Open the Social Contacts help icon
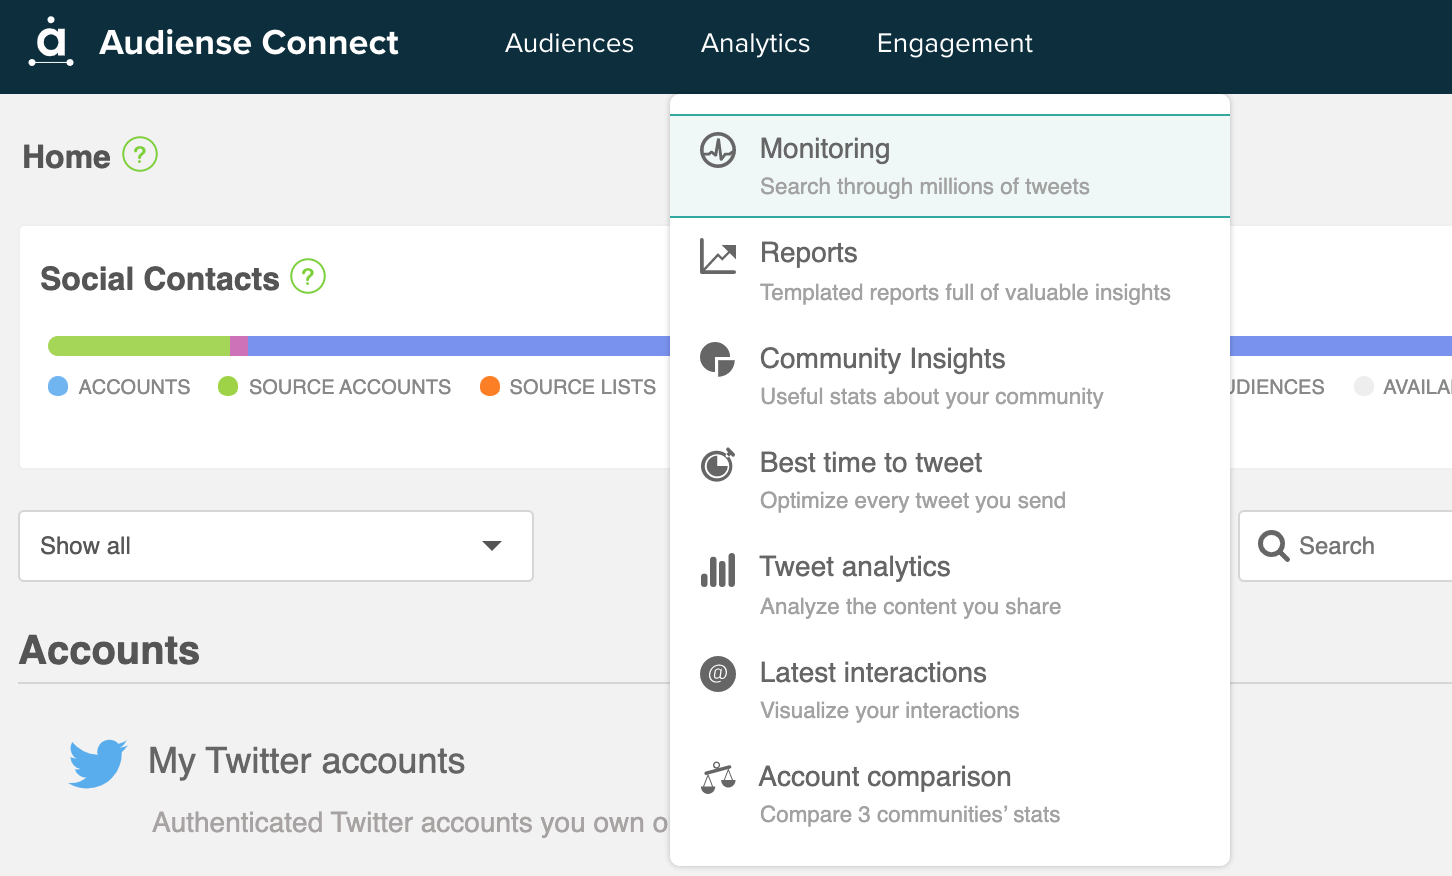The image size is (1452, 876). coord(308,276)
